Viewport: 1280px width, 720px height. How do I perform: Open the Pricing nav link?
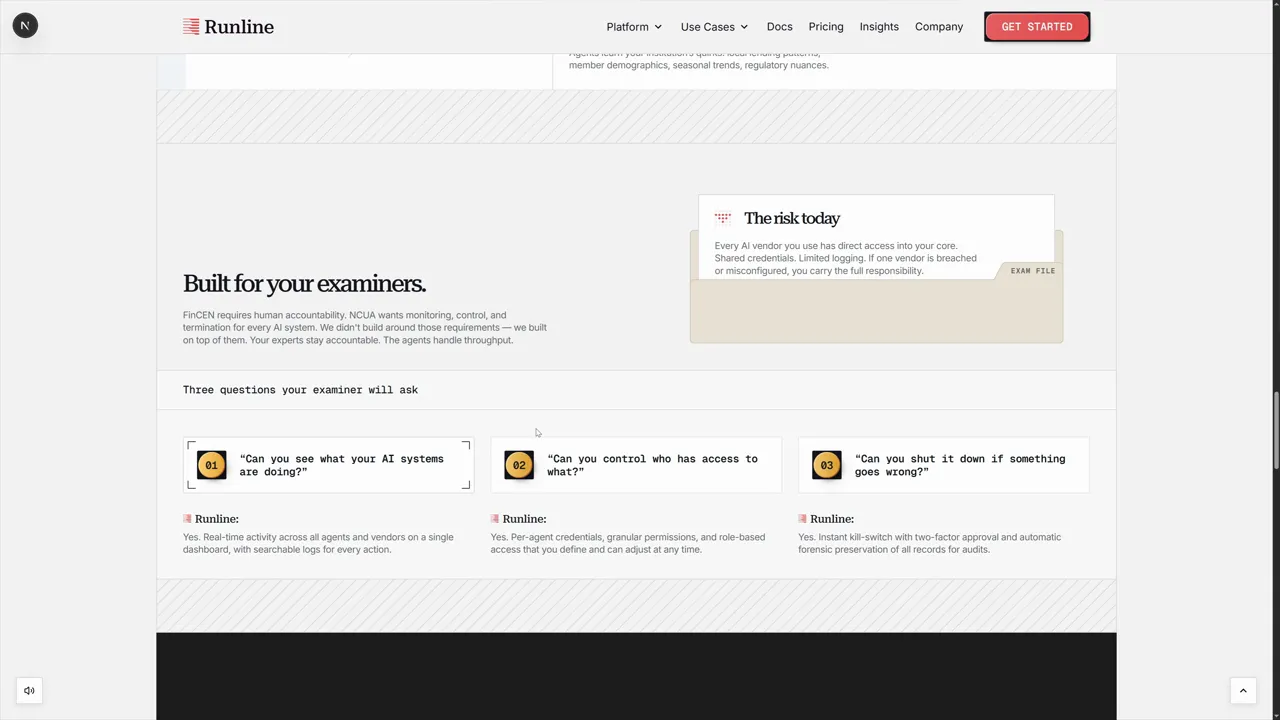(826, 27)
